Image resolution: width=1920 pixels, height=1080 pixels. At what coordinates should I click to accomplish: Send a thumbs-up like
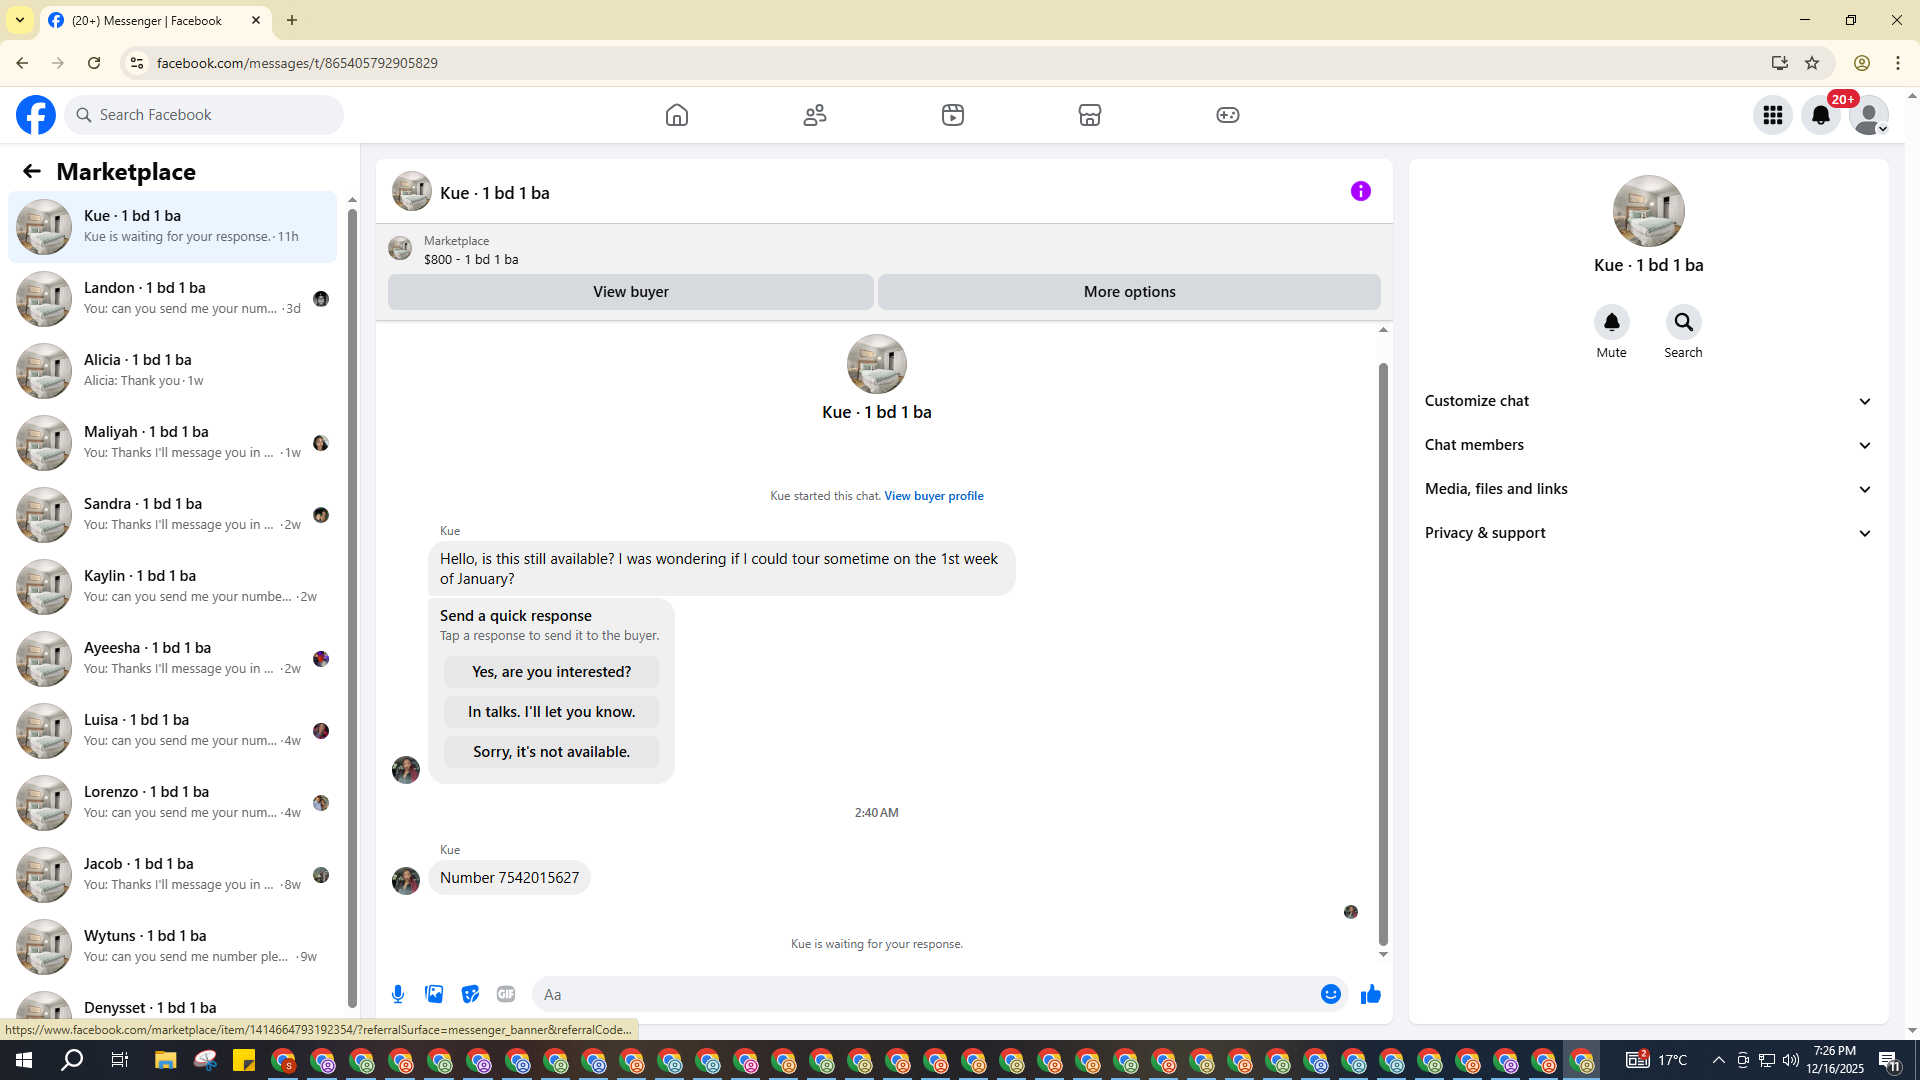click(x=1371, y=994)
